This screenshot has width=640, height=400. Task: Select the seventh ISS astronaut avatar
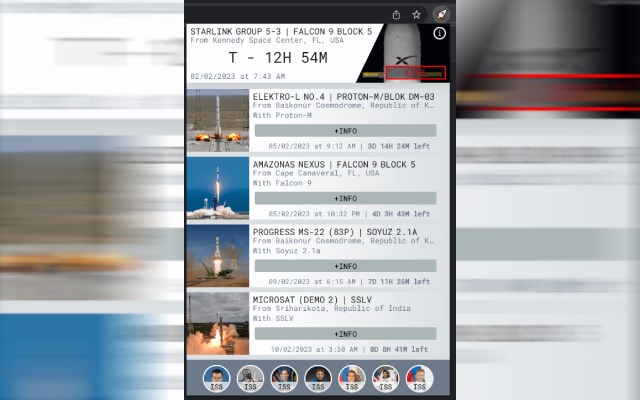point(420,378)
